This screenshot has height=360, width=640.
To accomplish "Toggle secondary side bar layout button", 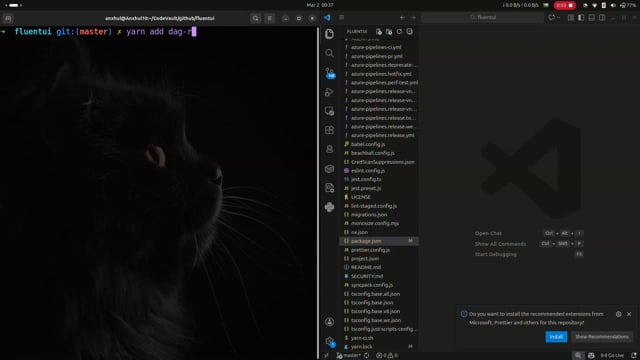I will pyautogui.click(x=602, y=18).
